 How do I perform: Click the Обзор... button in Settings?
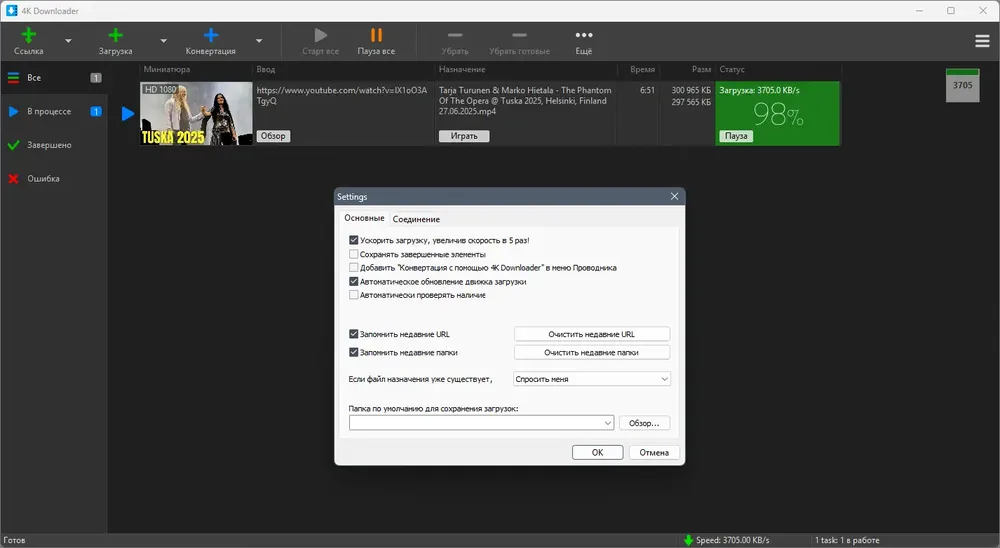coord(644,423)
